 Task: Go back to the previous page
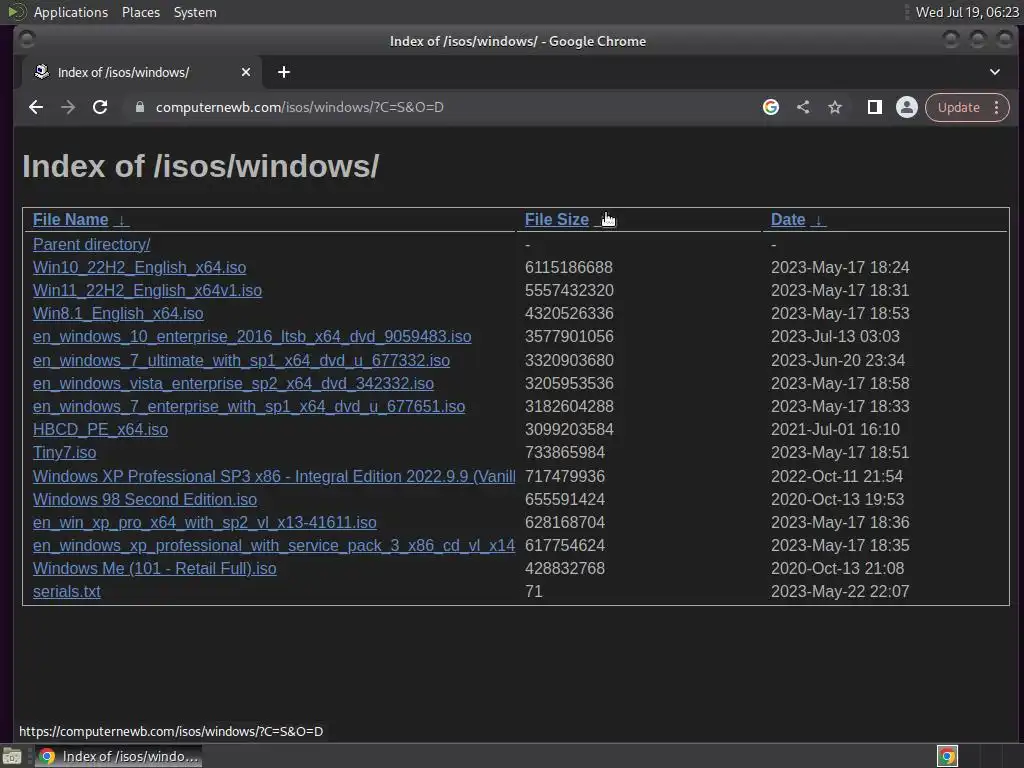[x=36, y=107]
